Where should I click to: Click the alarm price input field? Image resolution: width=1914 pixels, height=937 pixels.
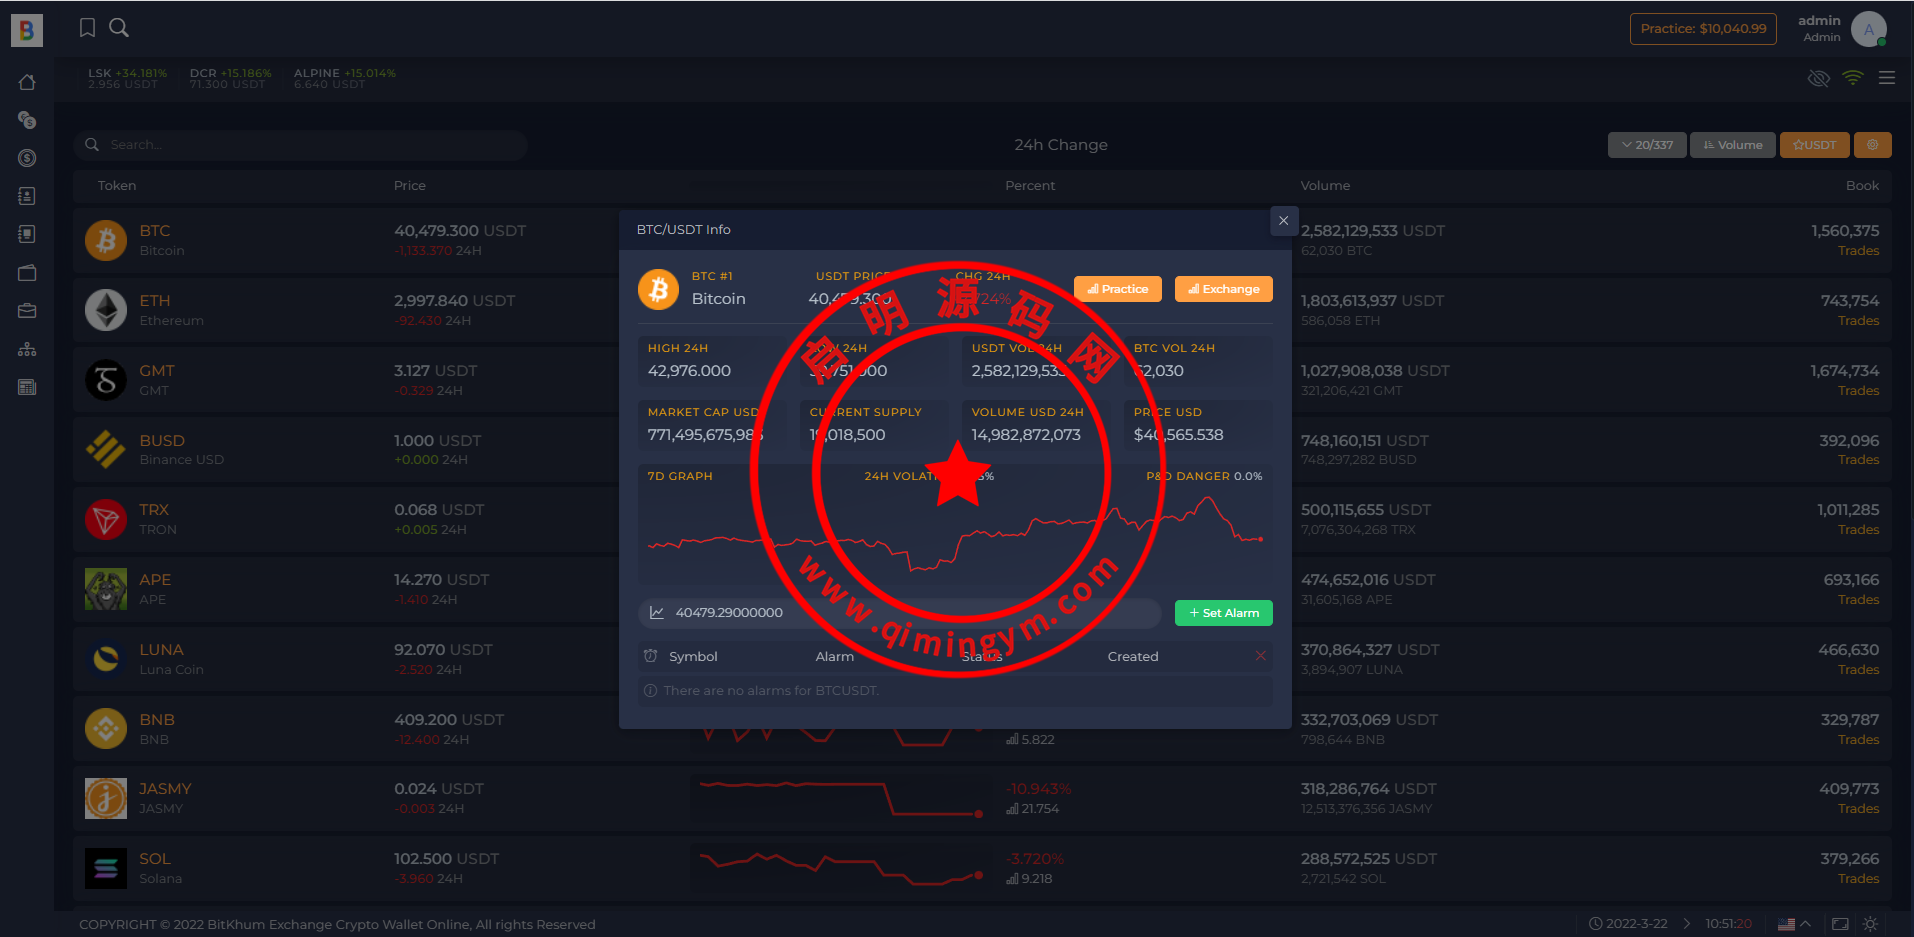click(x=900, y=613)
